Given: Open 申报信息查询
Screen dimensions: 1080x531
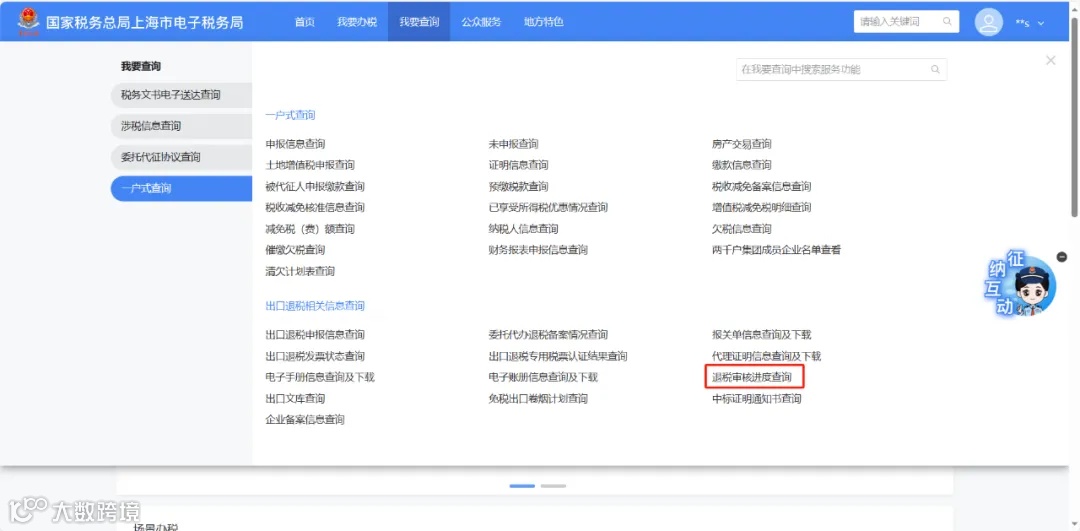Looking at the screenshot, I should pos(295,144).
